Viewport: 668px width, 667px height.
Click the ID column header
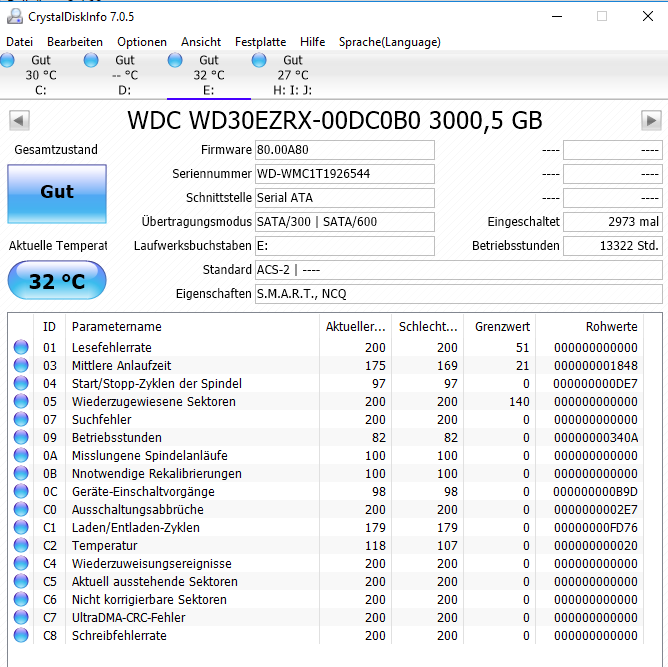[x=49, y=327]
